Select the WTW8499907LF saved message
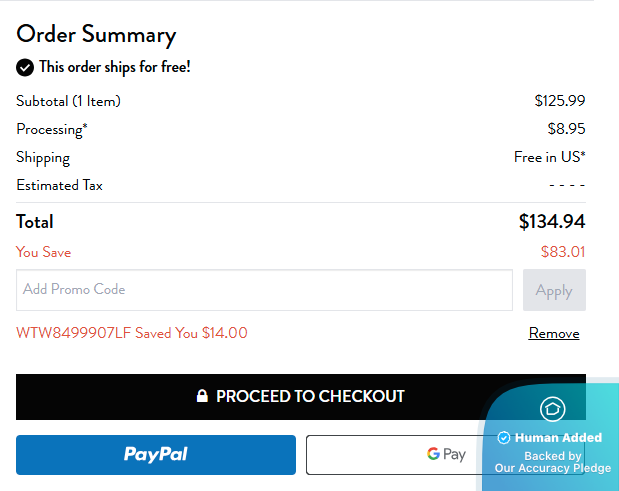This screenshot has width=619, height=491. pyautogui.click(x=132, y=333)
